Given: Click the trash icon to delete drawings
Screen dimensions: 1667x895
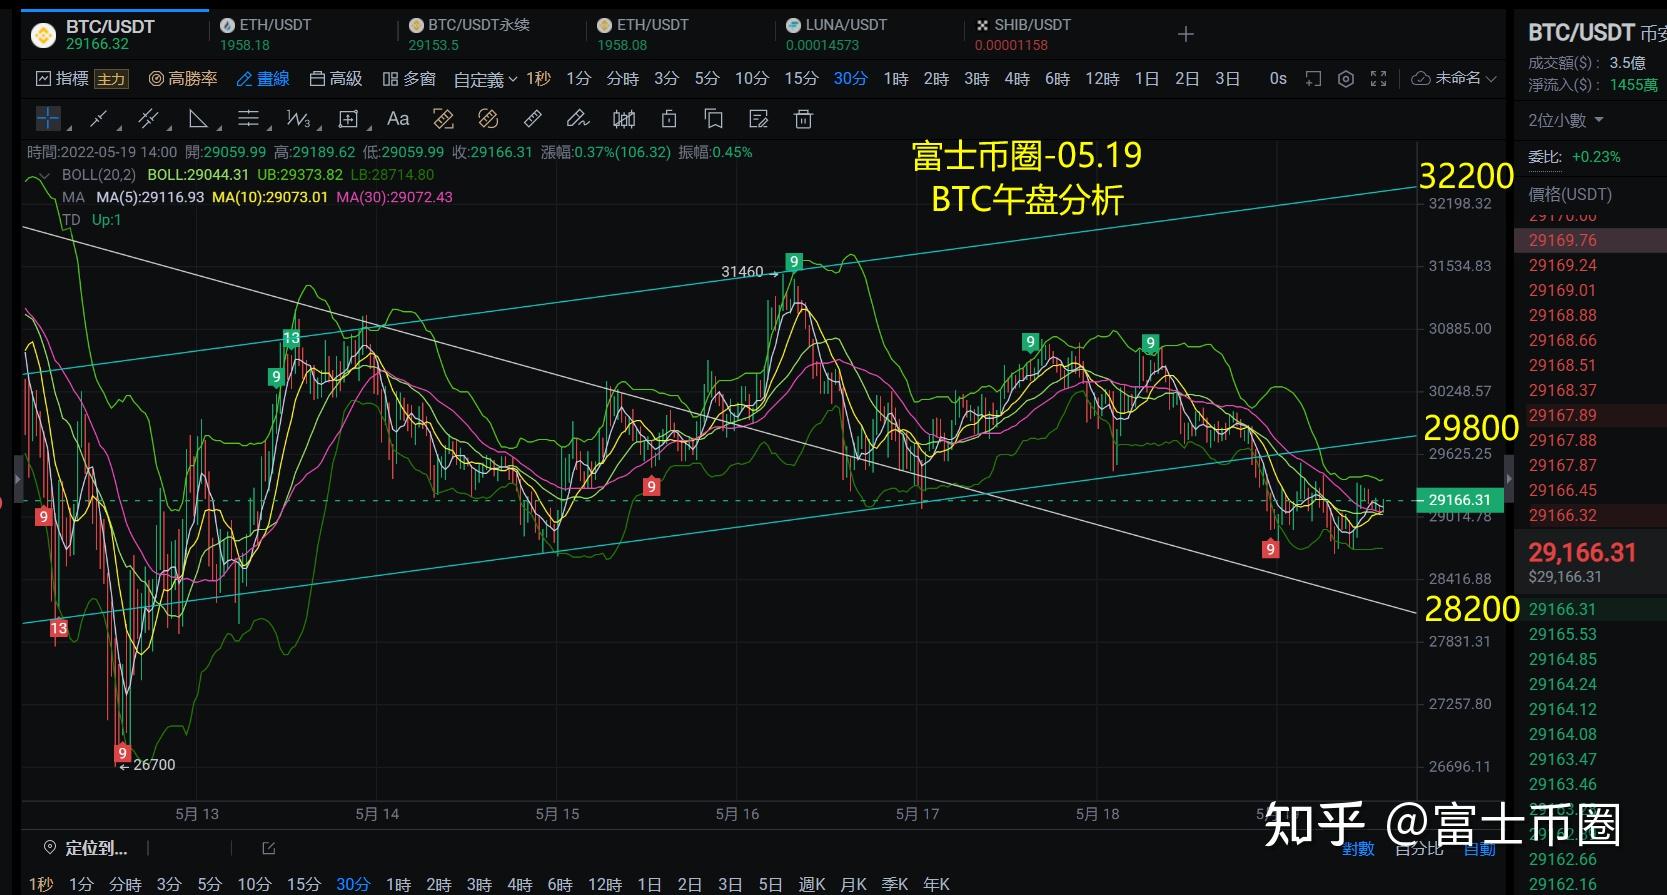Looking at the screenshot, I should click(x=803, y=119).
